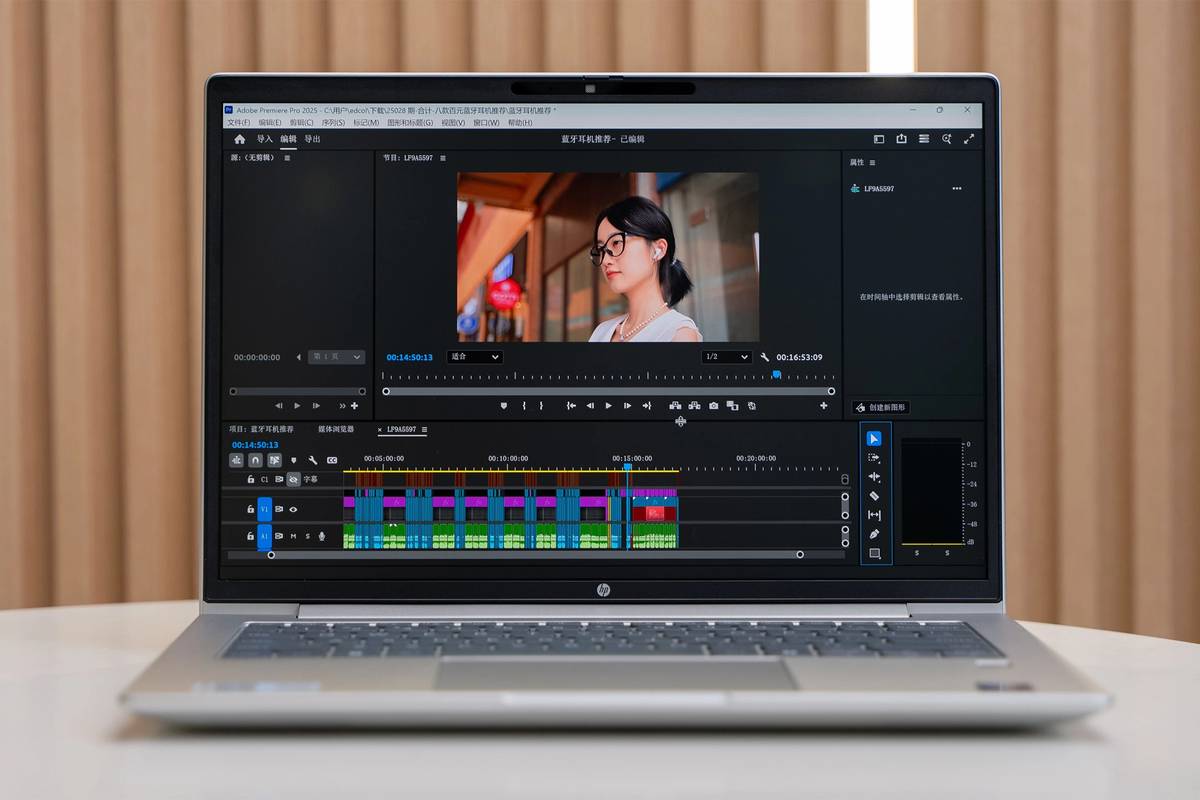
Task: Select the Selection arrow tool
Action: click(x=874, y=438)
